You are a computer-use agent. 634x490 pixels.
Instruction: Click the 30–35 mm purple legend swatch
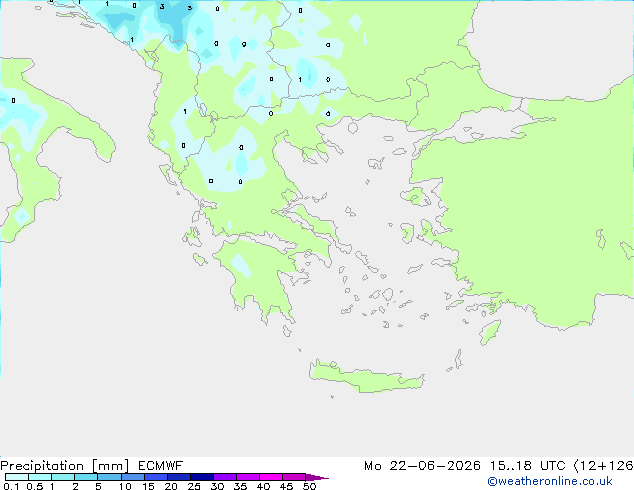point(224,477)
